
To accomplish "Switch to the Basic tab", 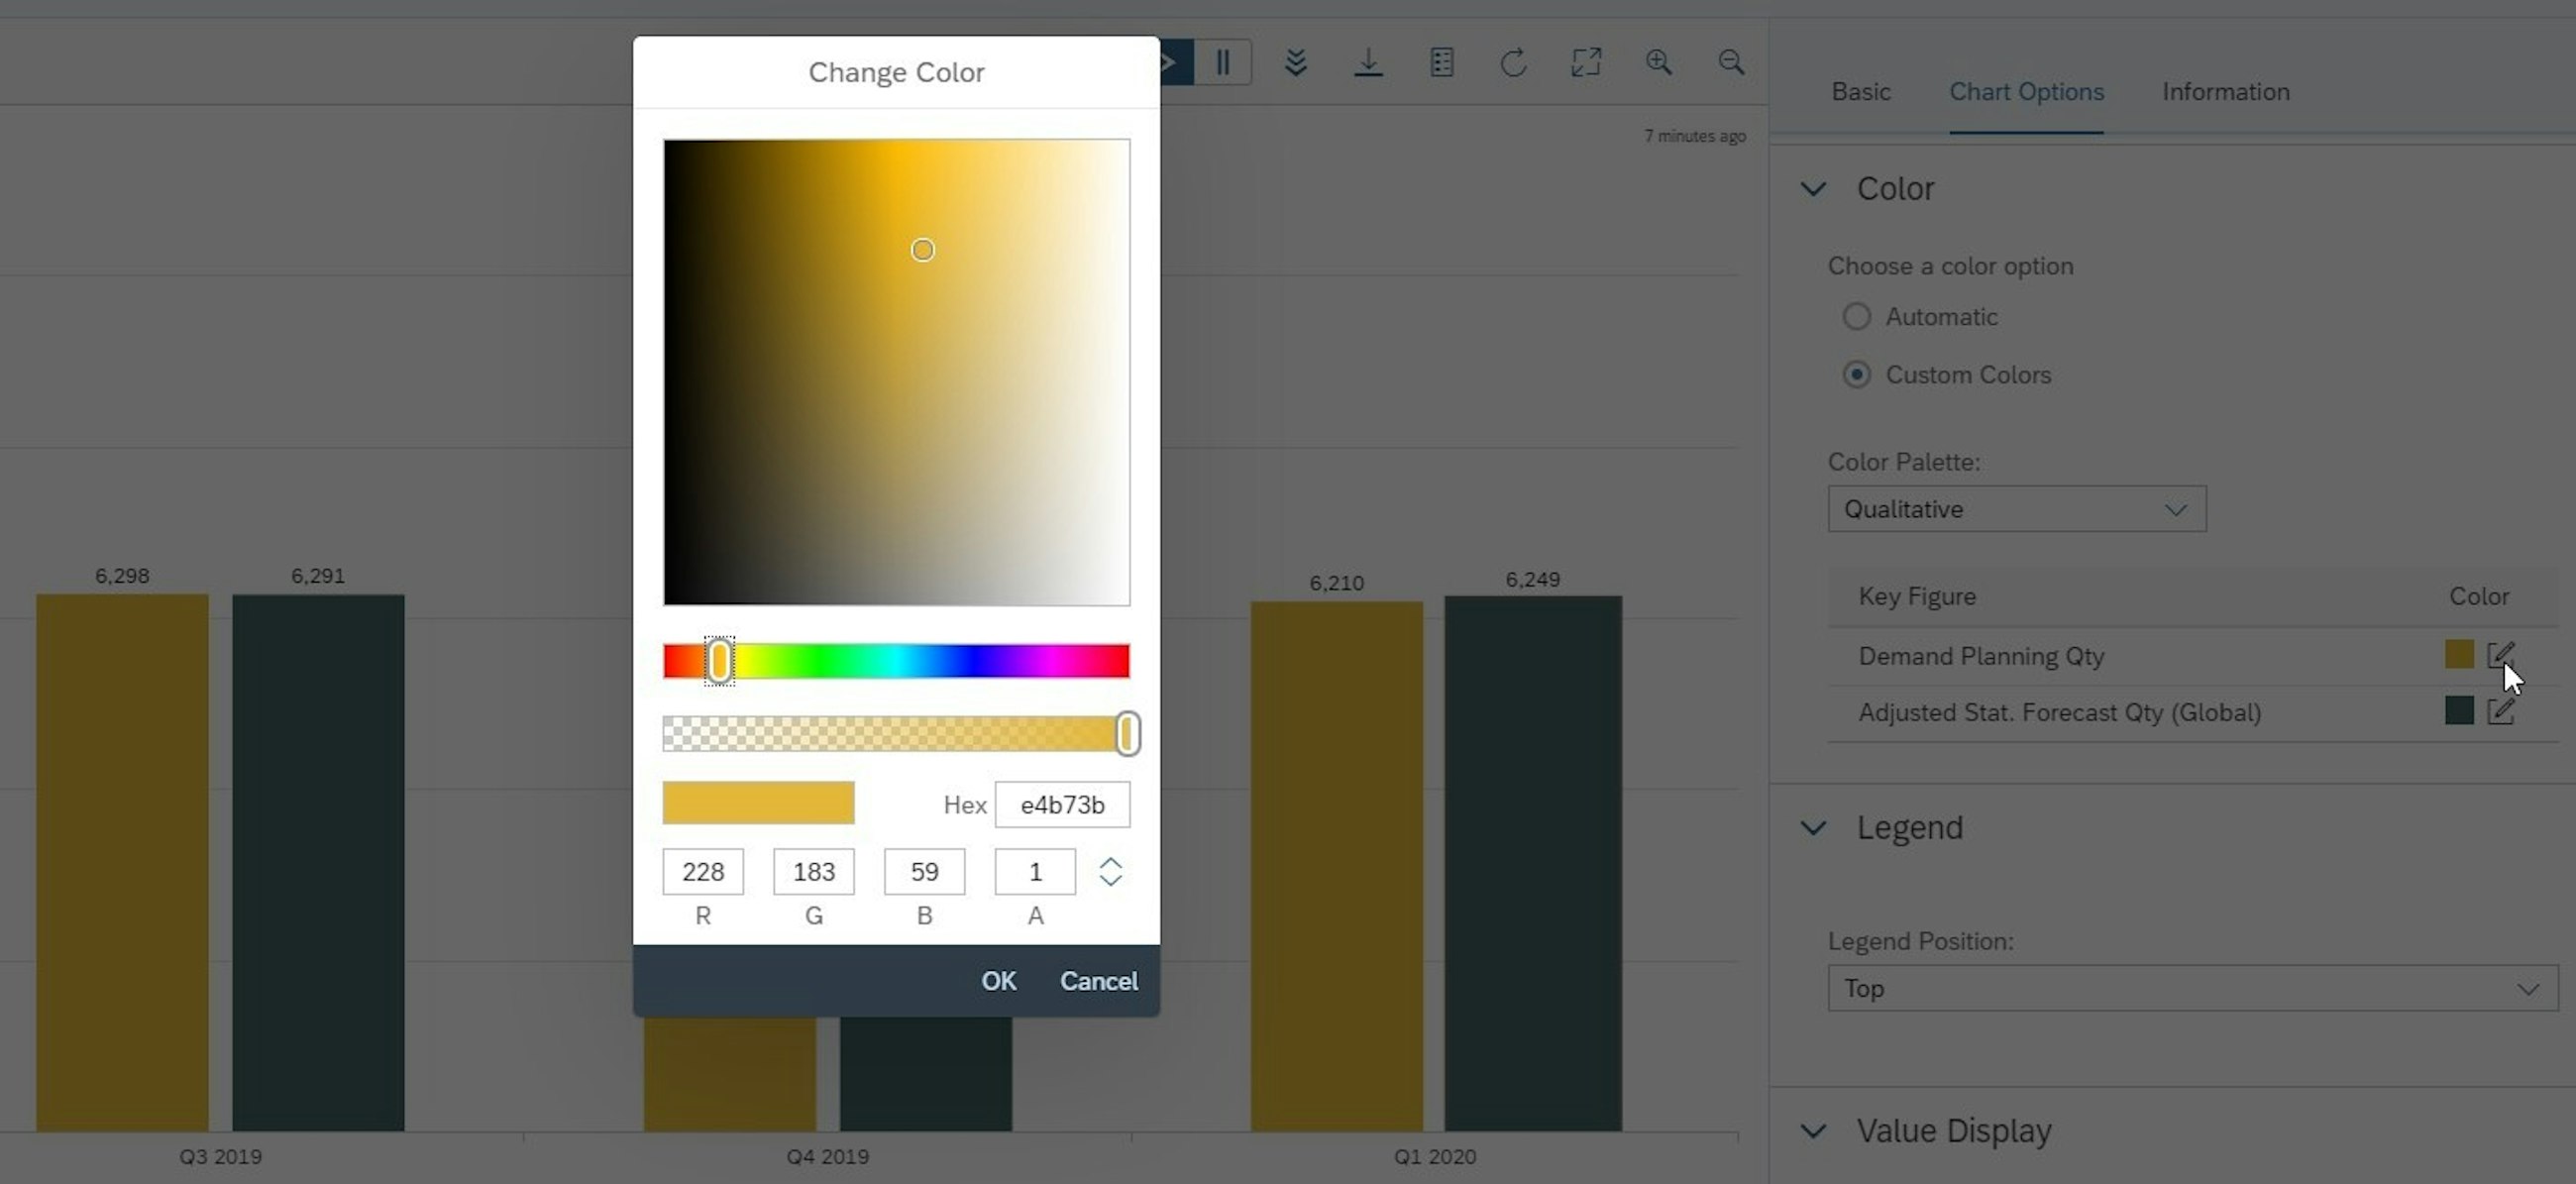I will pyautogui.click(x=1862, y=90).
